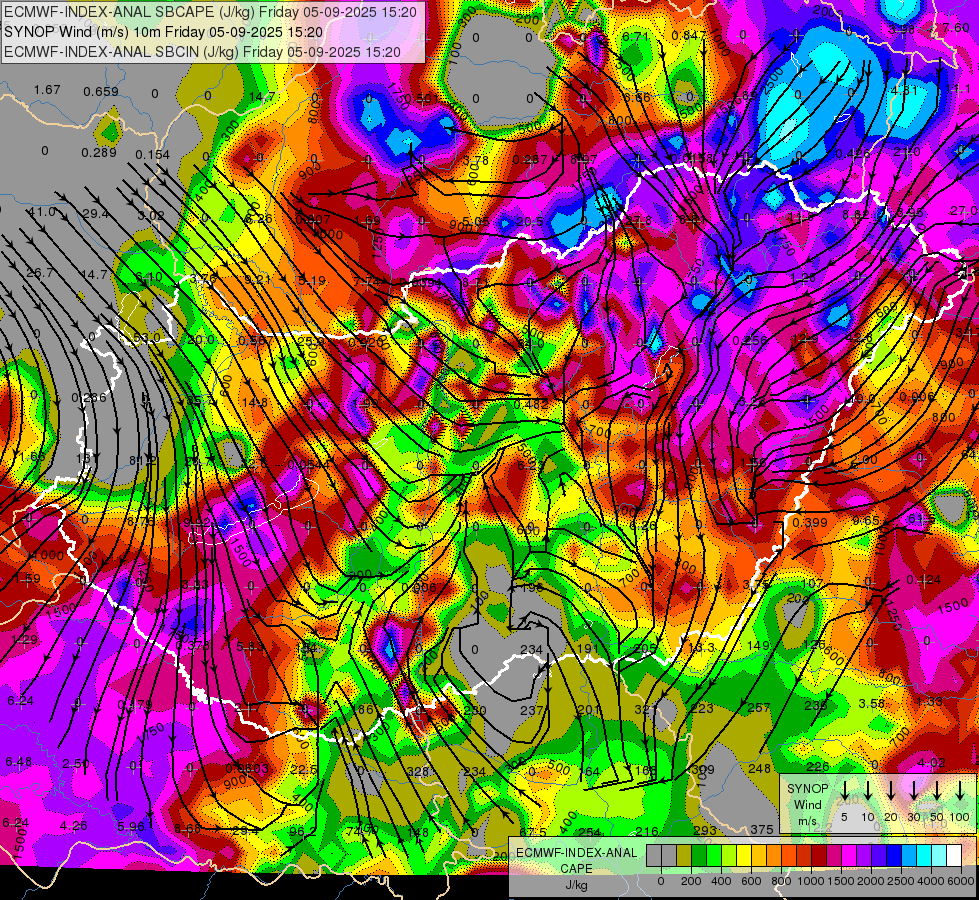Click station value 26.7
Image resolution: width=979 pixels, height=900 pixels.
(39, 273)
